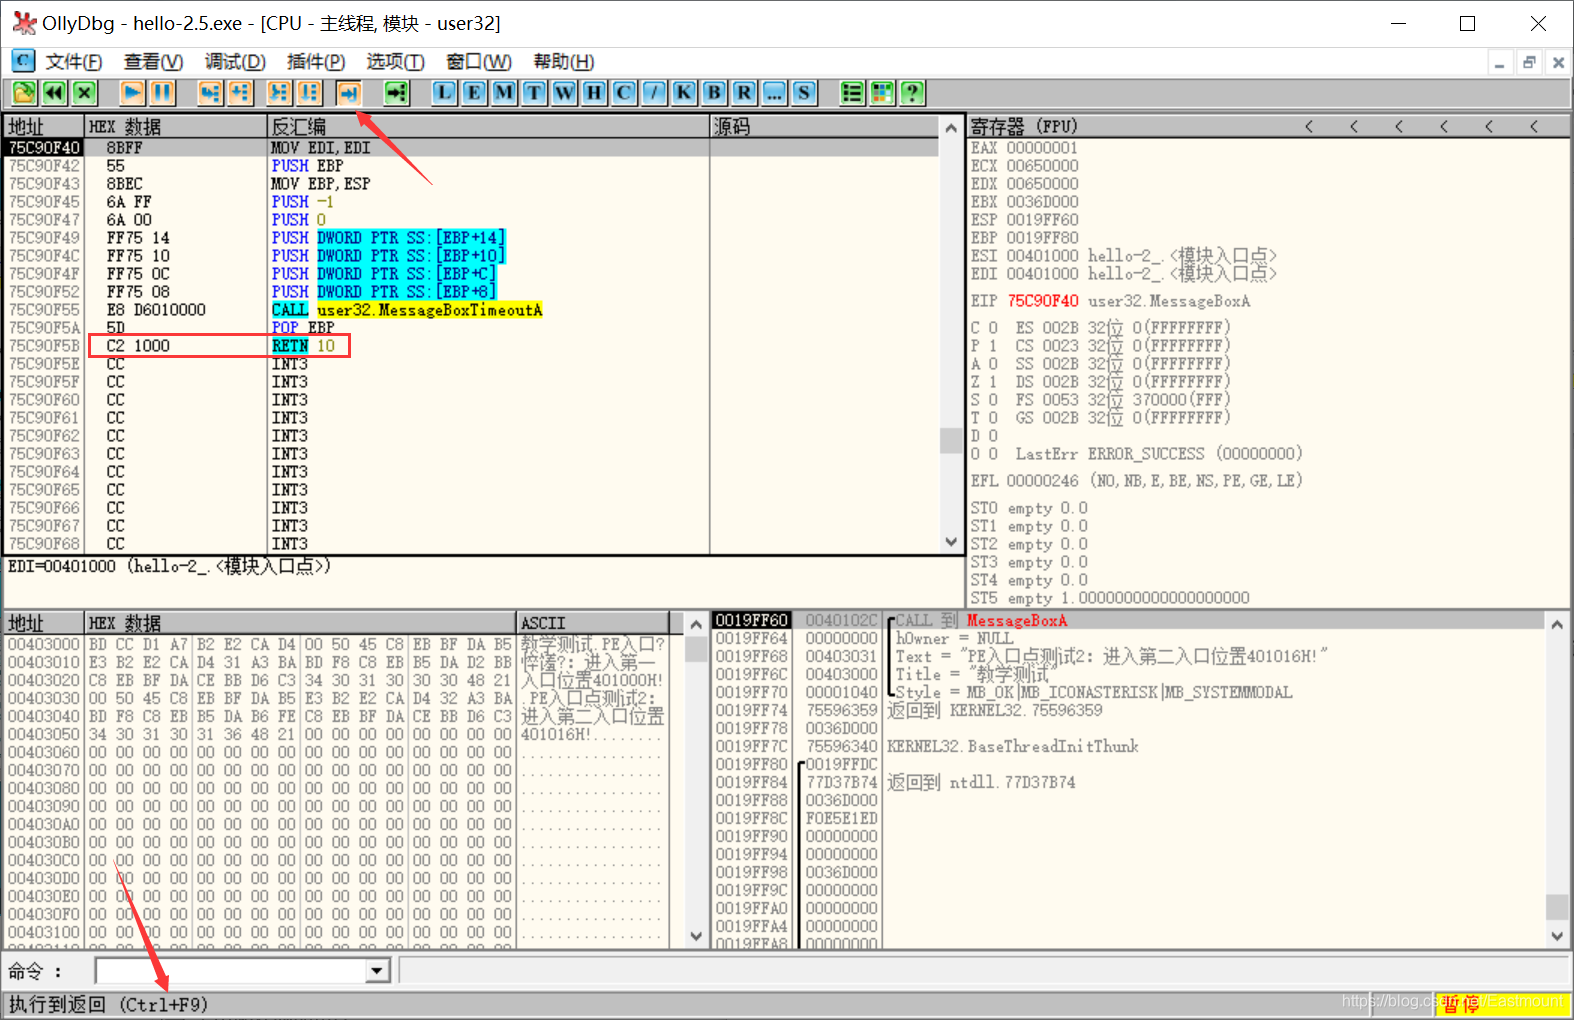Click the Trace over toolbar icon
Screen dimensions: 1574x1020
coord(309,93)
